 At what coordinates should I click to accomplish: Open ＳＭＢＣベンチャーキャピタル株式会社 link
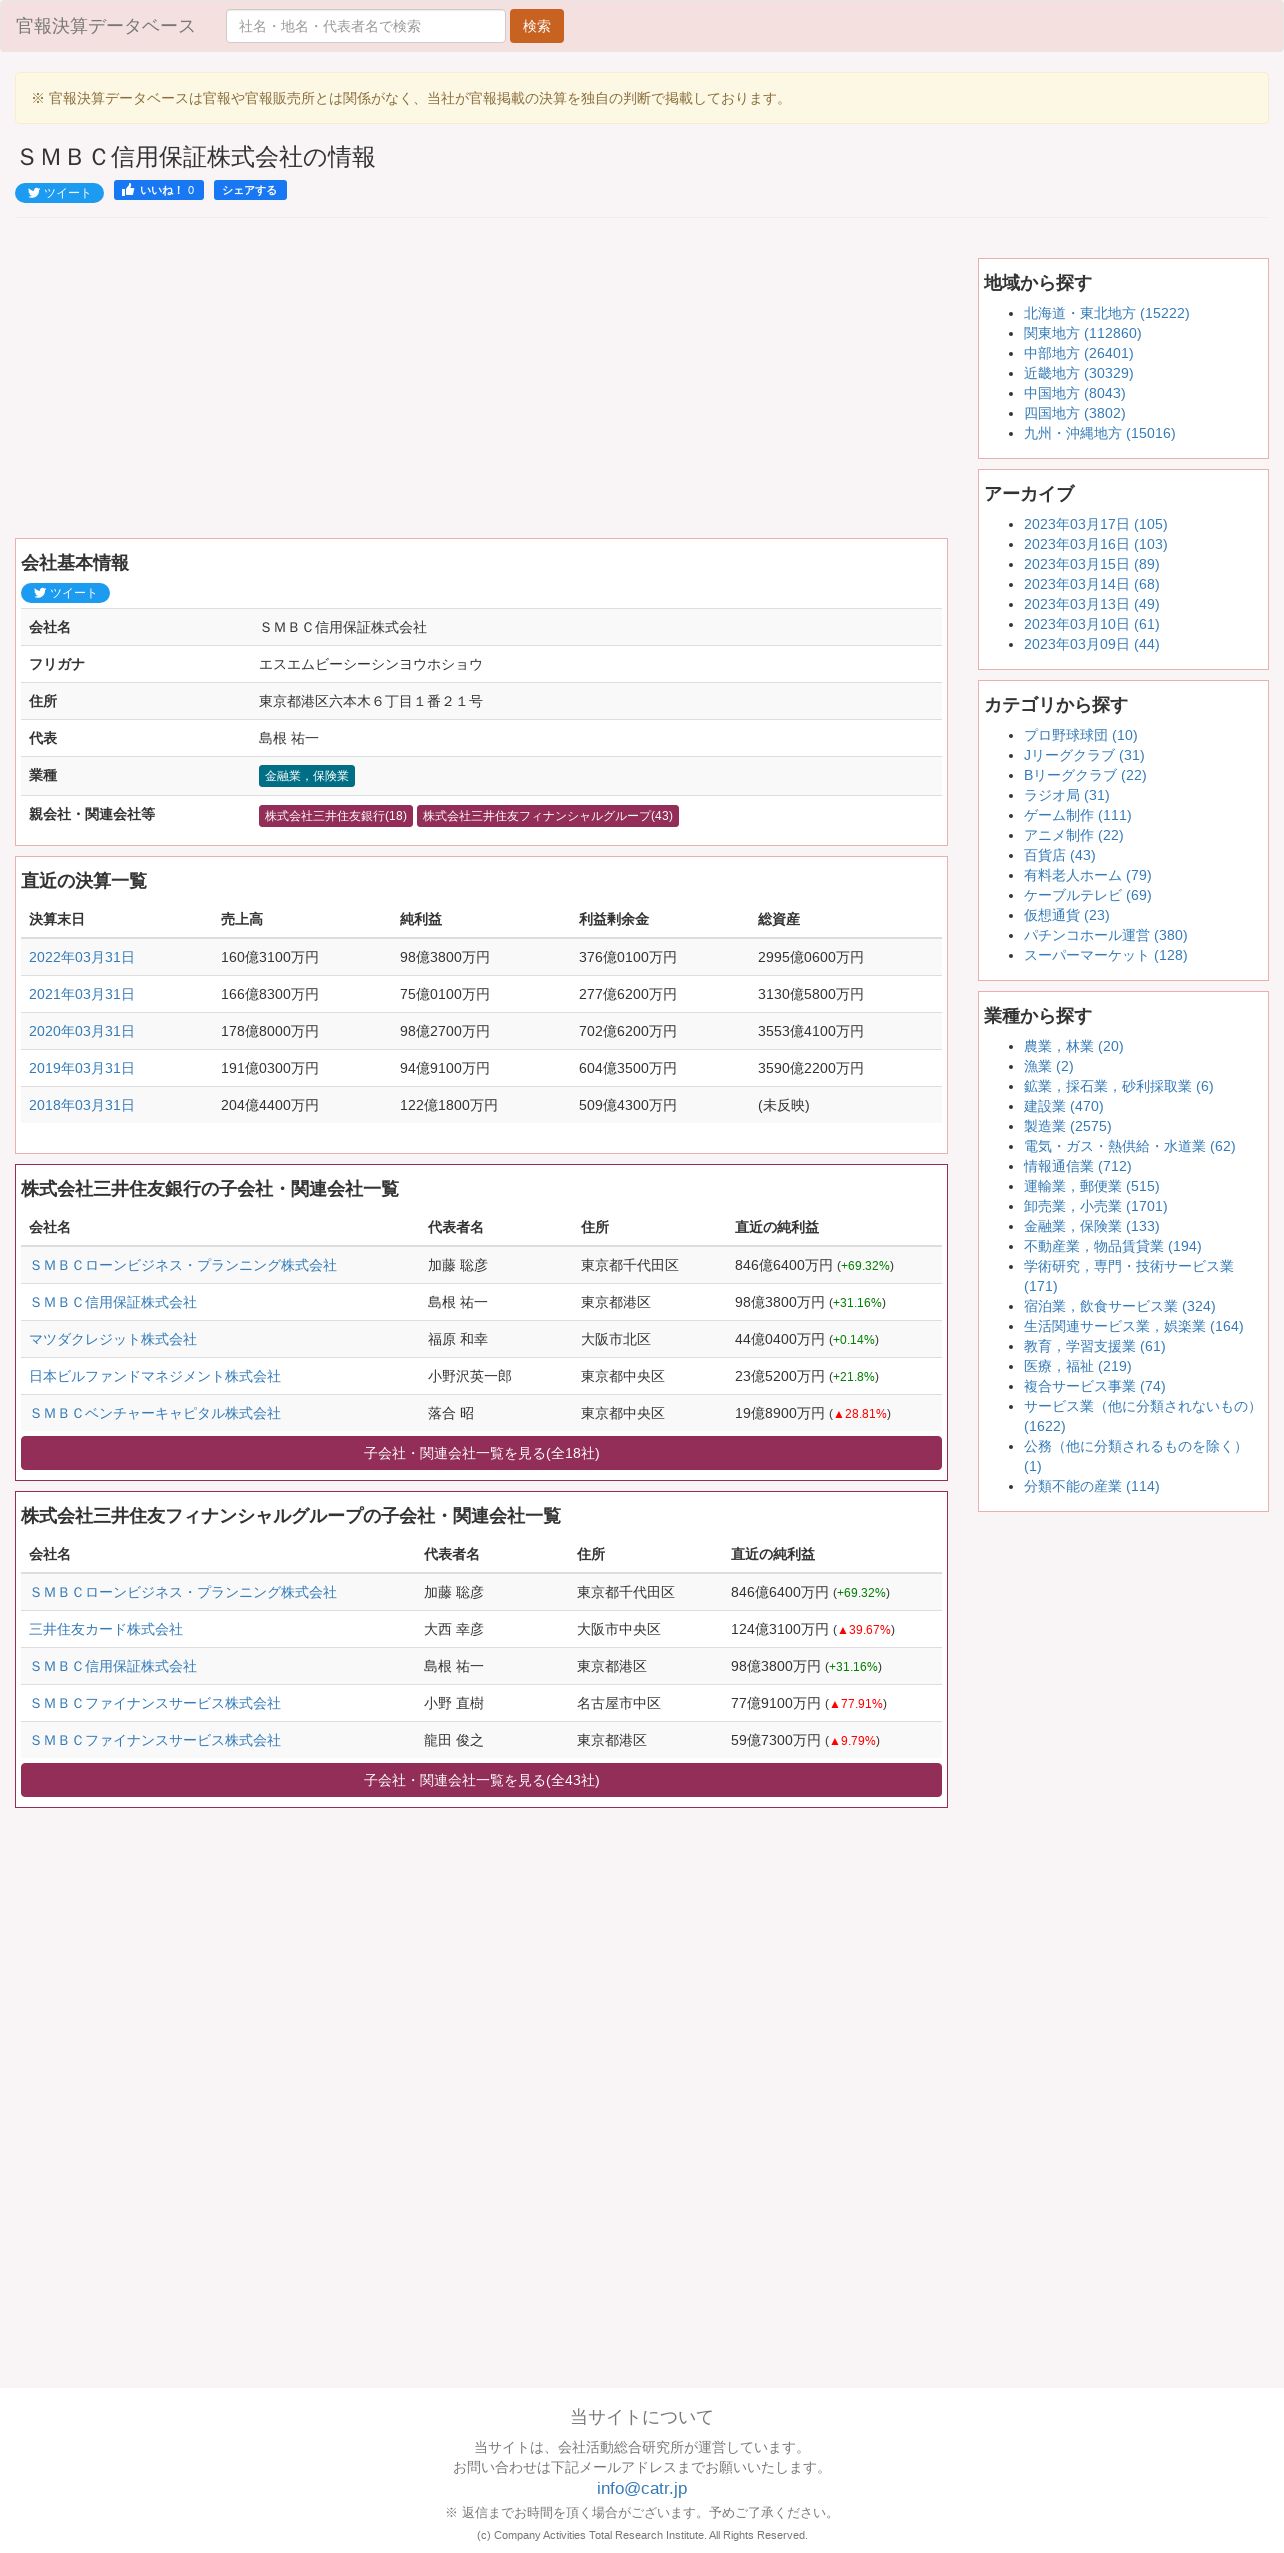tap(155, 1413)
